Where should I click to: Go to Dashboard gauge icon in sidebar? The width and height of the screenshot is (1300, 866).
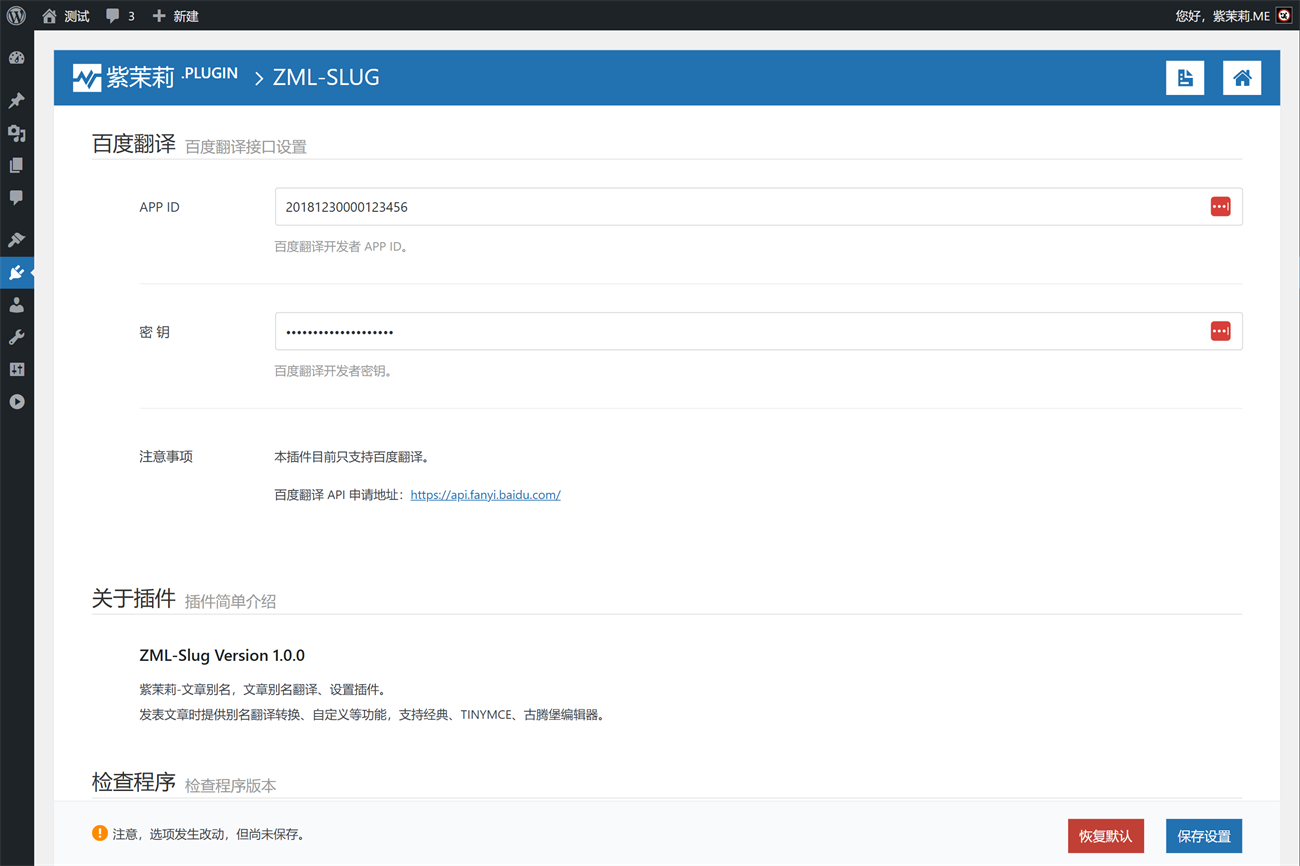click(x=16, y=58)
